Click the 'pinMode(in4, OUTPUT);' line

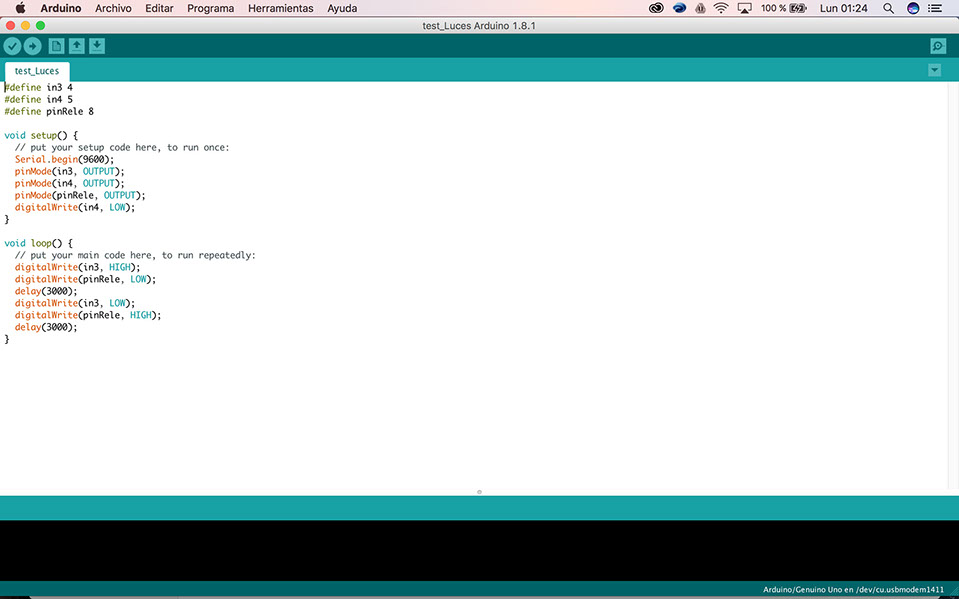tap(70, 183)
